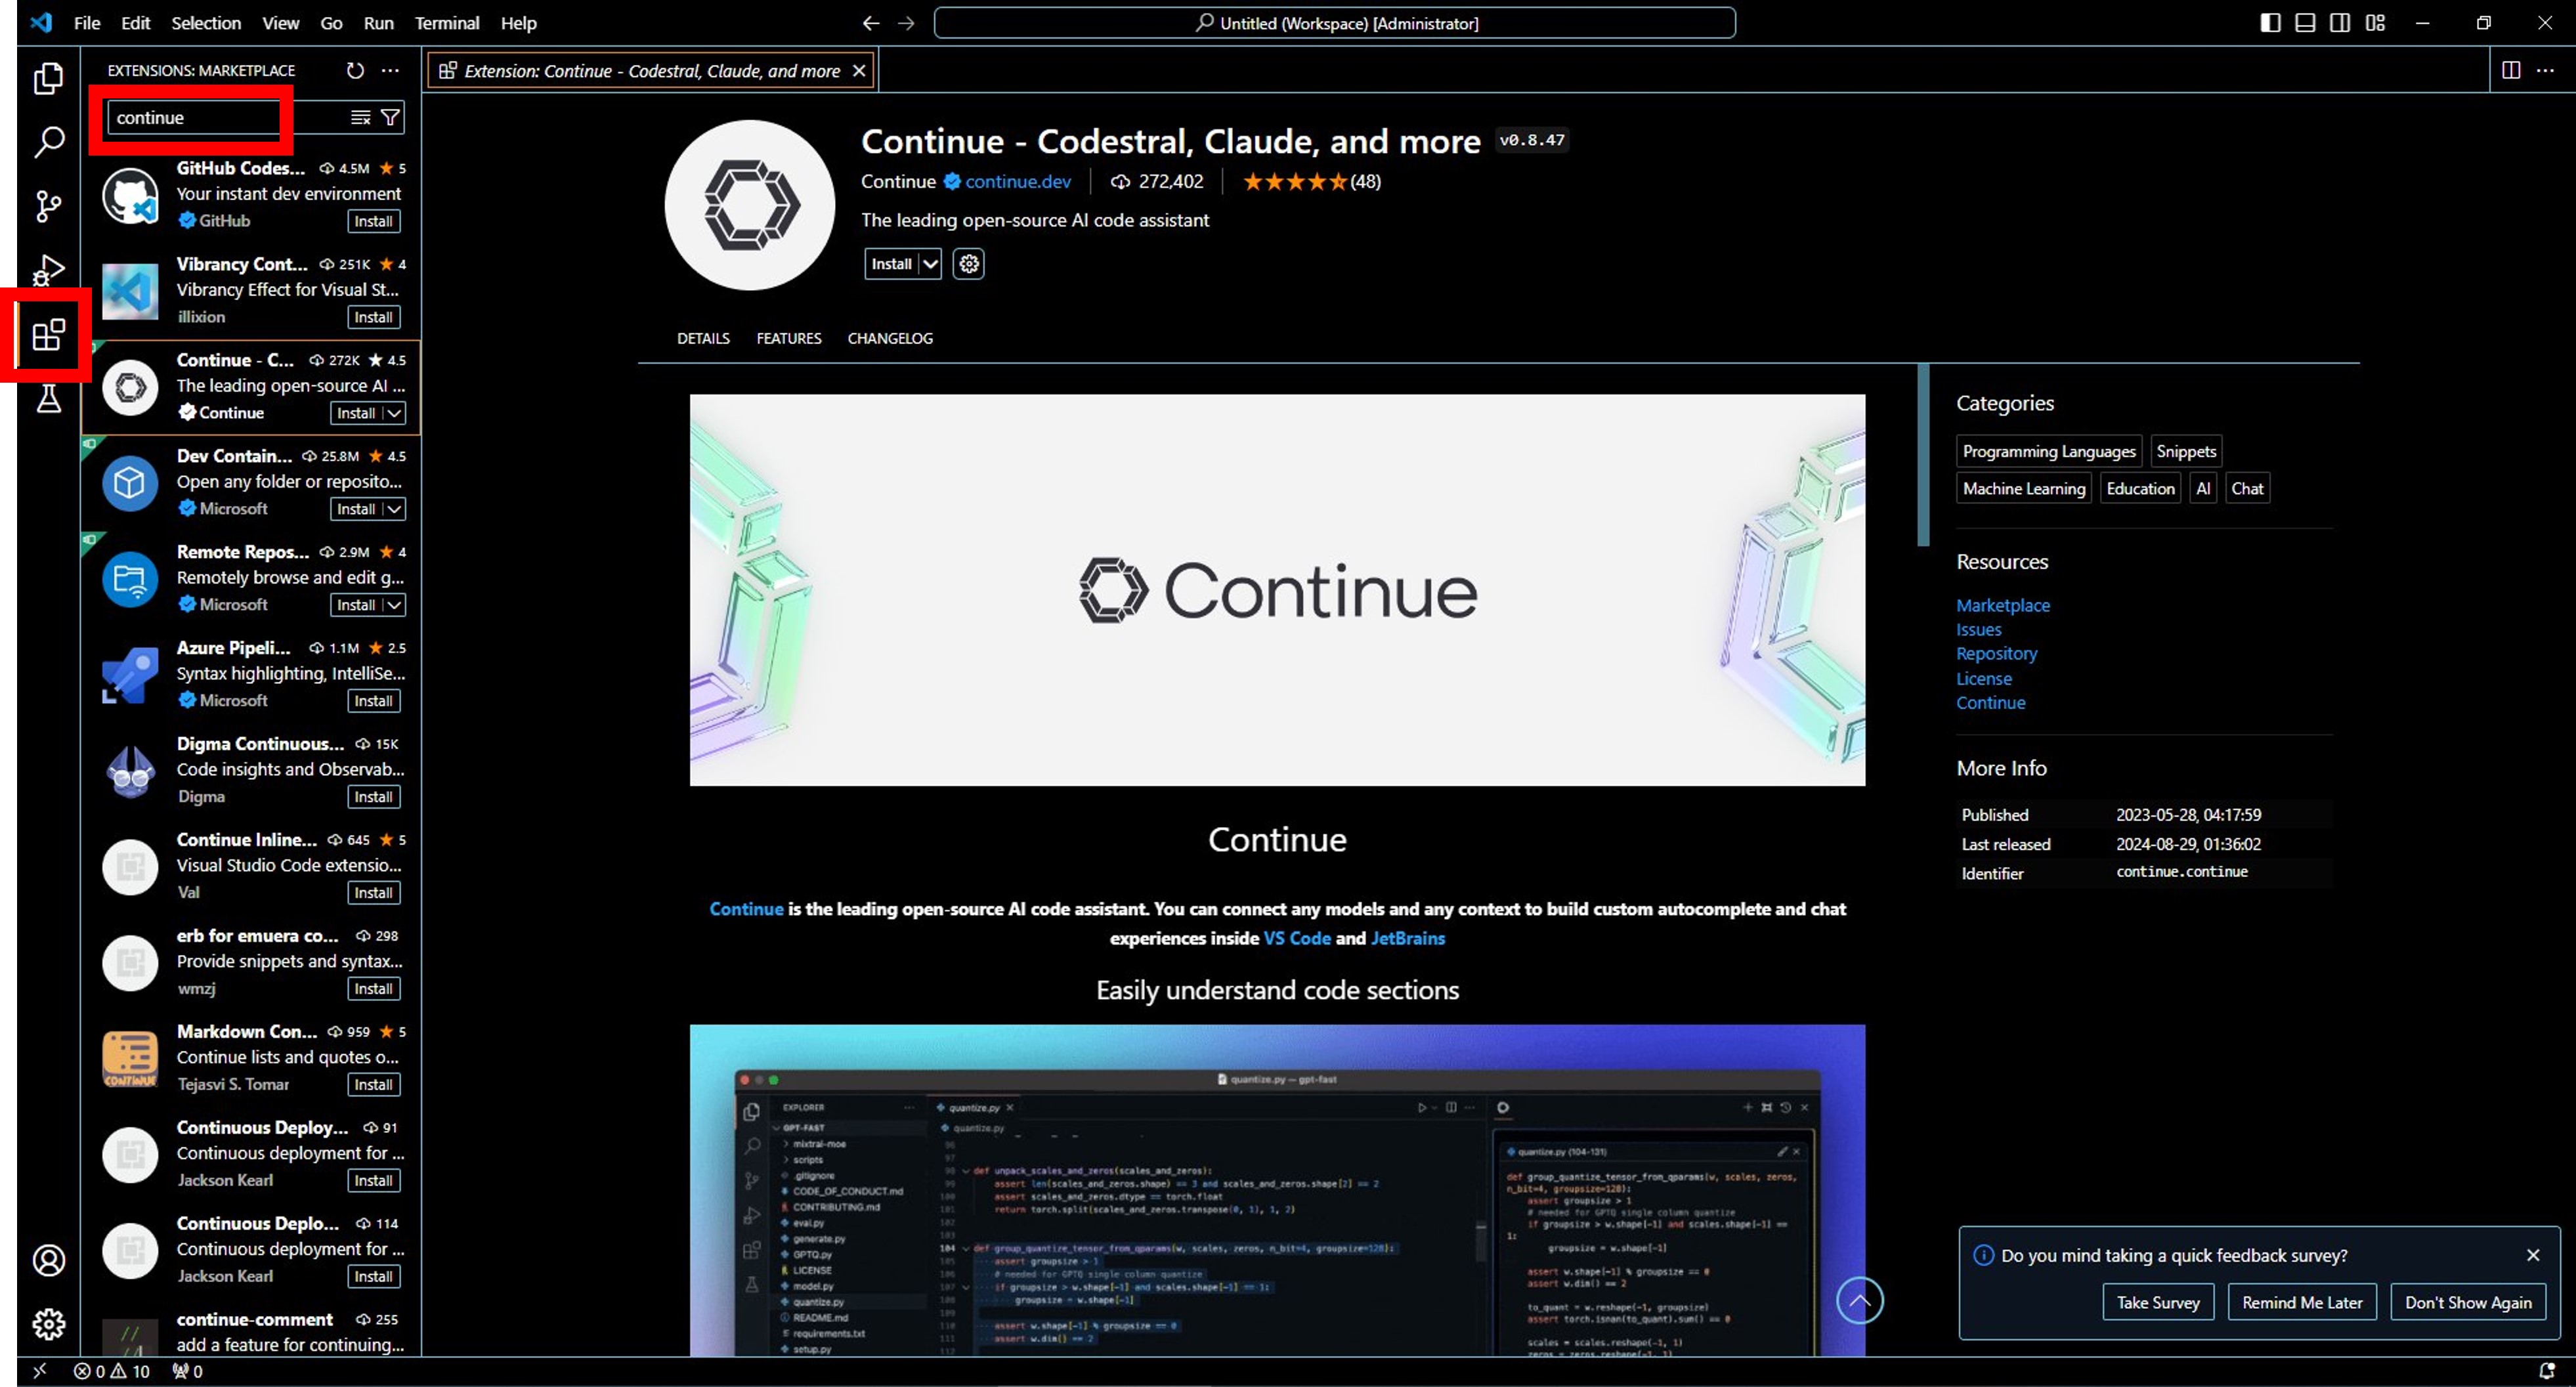
Task: Open the Terminal menu
Action: 446,23
